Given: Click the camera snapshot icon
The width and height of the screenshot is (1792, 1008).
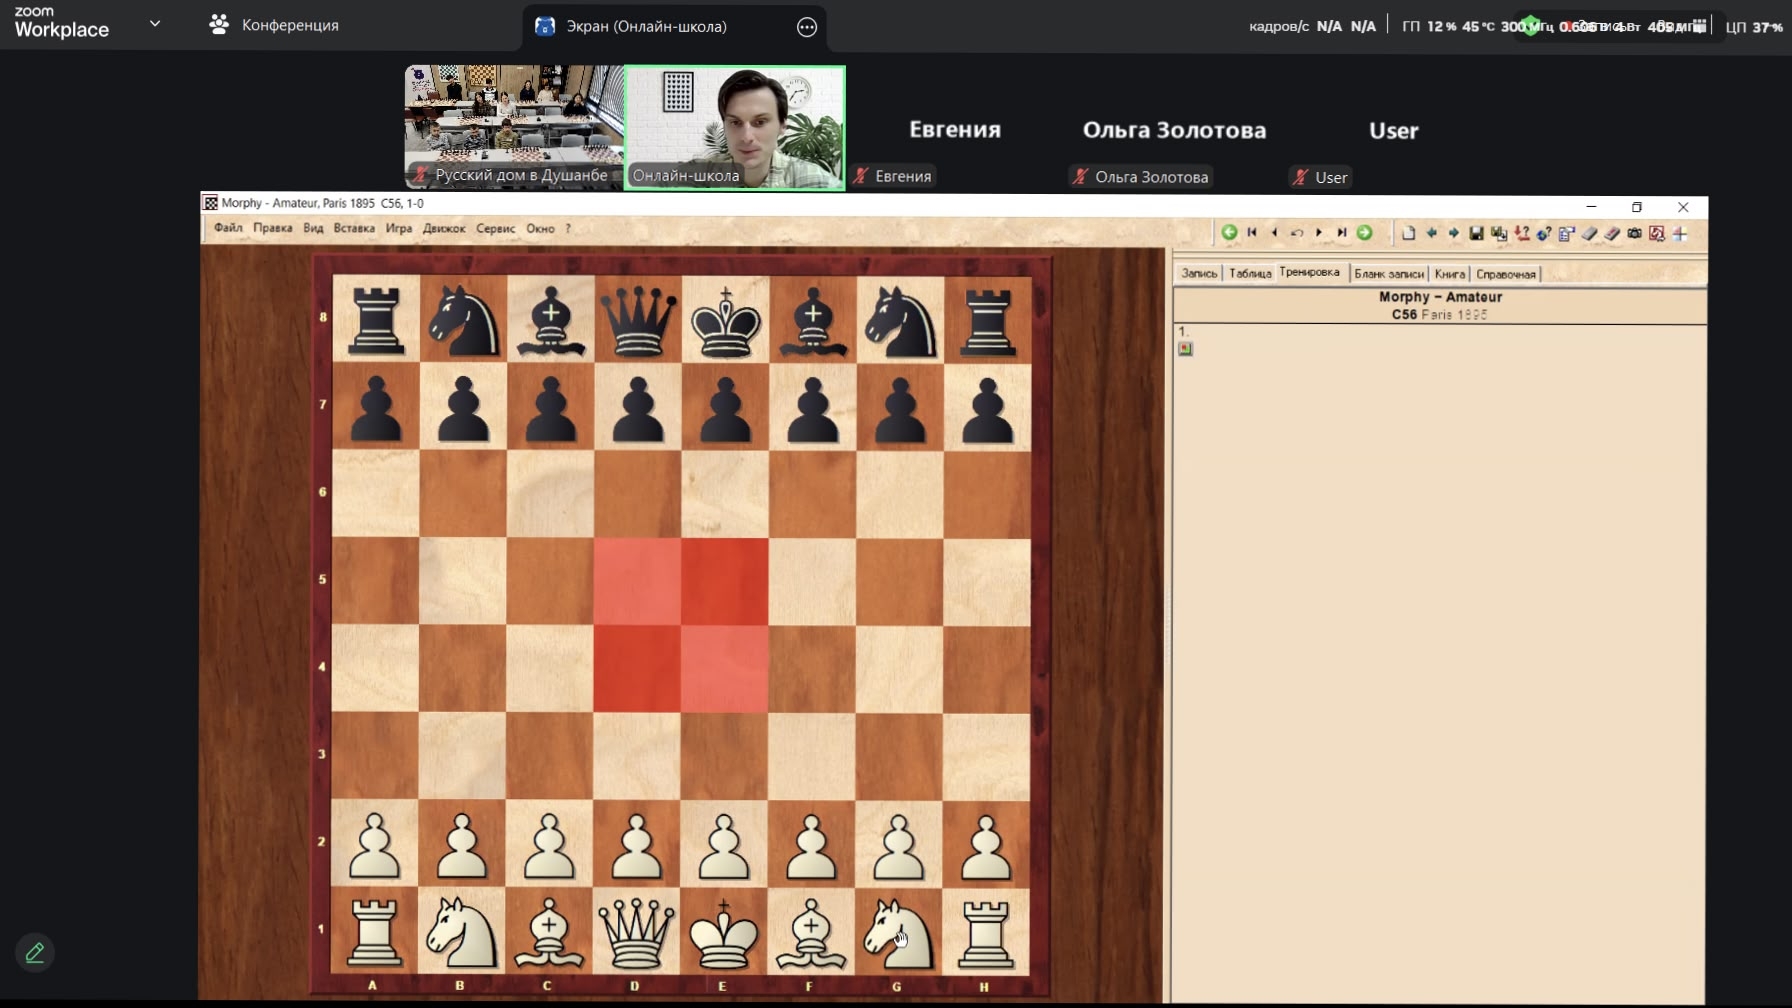Looking at the screenshot, I should point(1634,233).
